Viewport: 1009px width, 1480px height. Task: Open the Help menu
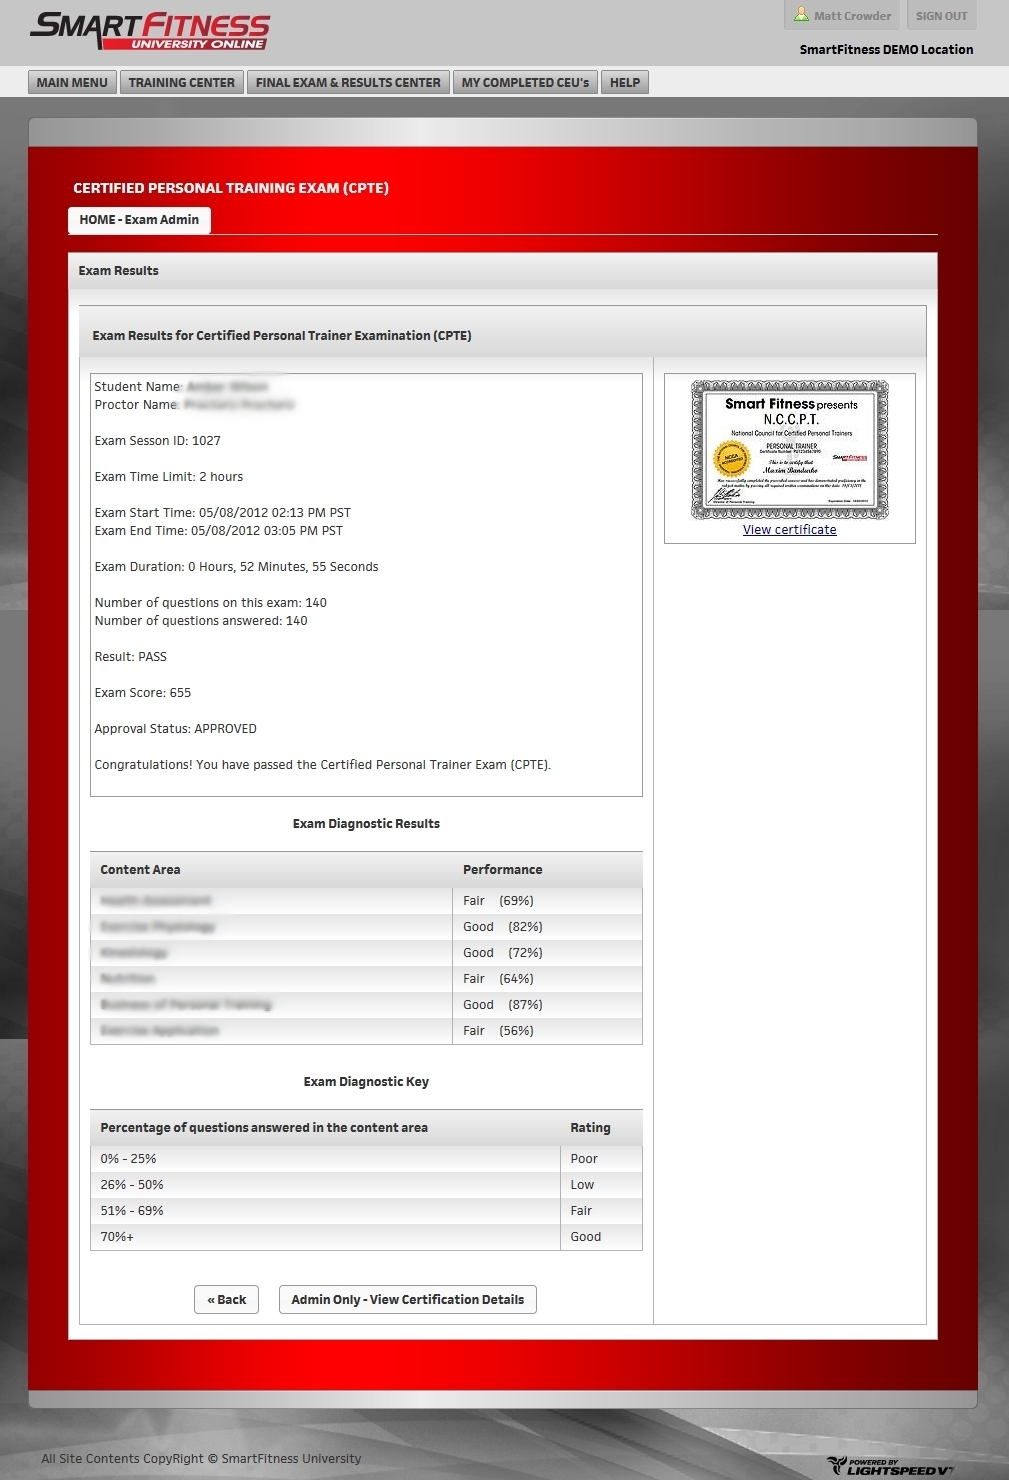[x=625, y=83]
